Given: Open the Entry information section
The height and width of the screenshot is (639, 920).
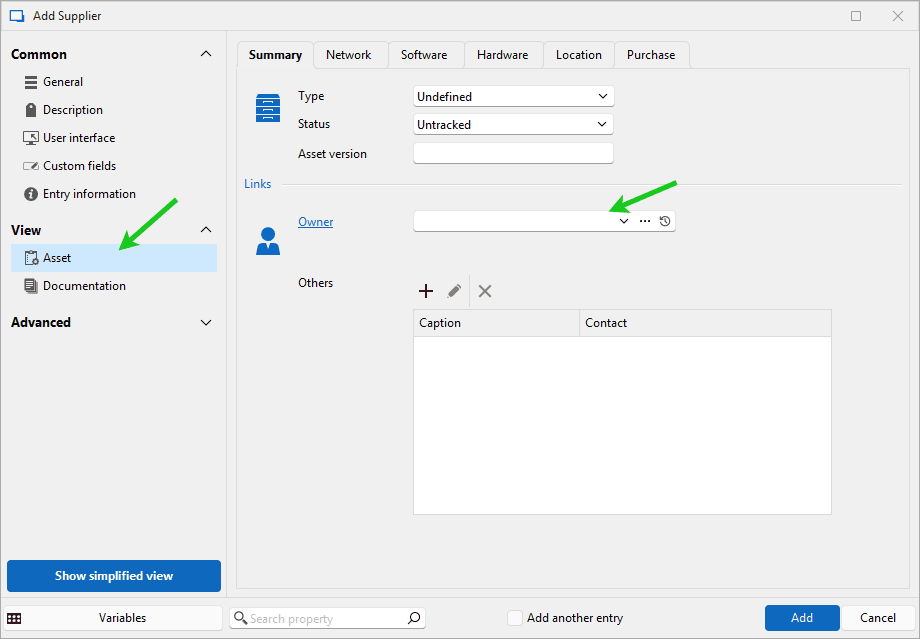Looking at the screenshot, I should coord(89,194).
